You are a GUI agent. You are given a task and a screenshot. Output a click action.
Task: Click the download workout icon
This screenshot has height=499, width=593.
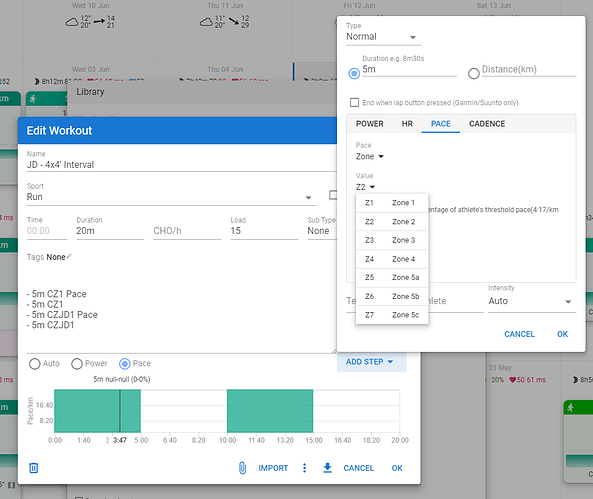[328, 468]
